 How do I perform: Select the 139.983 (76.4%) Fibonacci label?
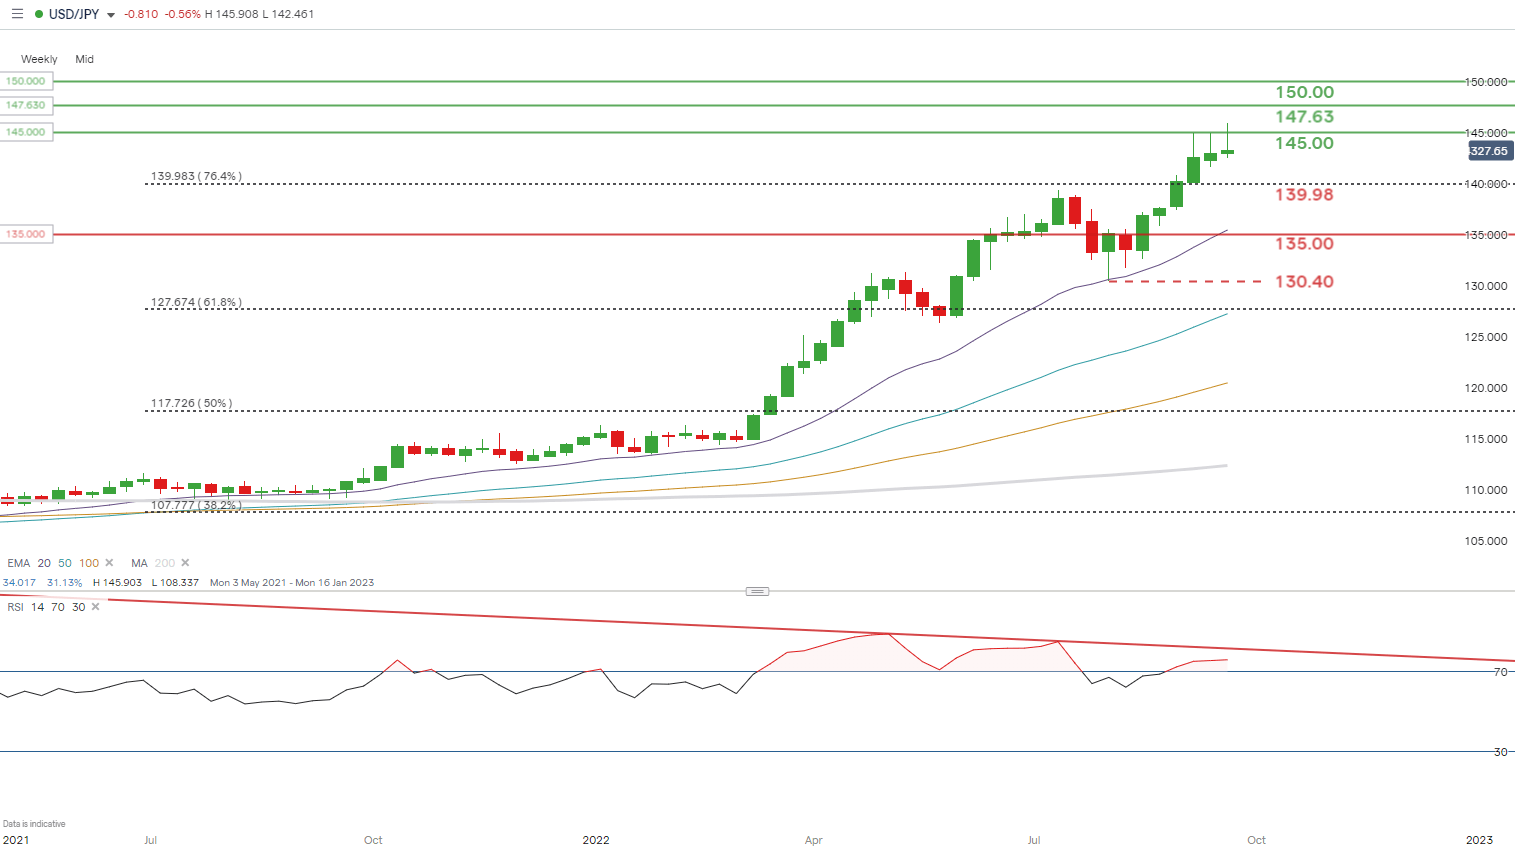click(196, 176)
